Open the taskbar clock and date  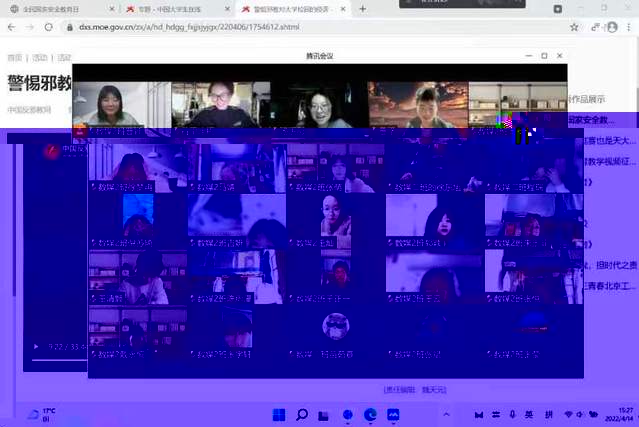624,414
